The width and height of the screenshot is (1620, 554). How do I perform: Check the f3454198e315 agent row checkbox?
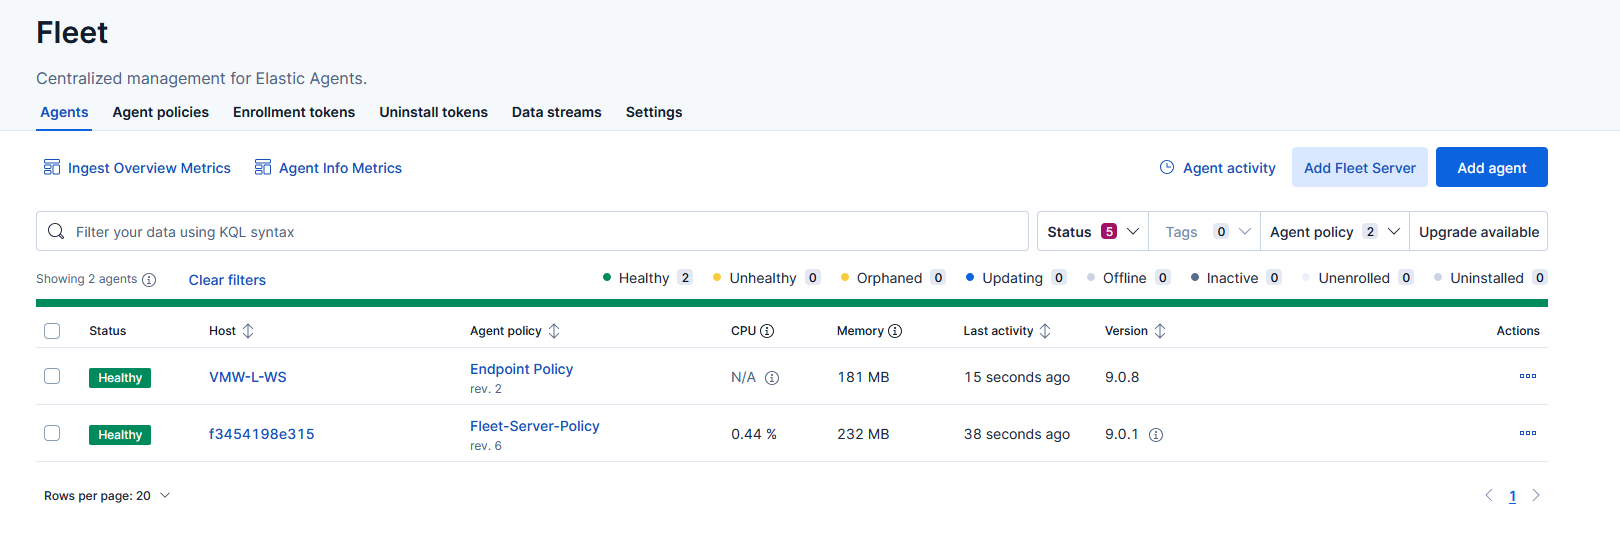(x=52, y=433)
